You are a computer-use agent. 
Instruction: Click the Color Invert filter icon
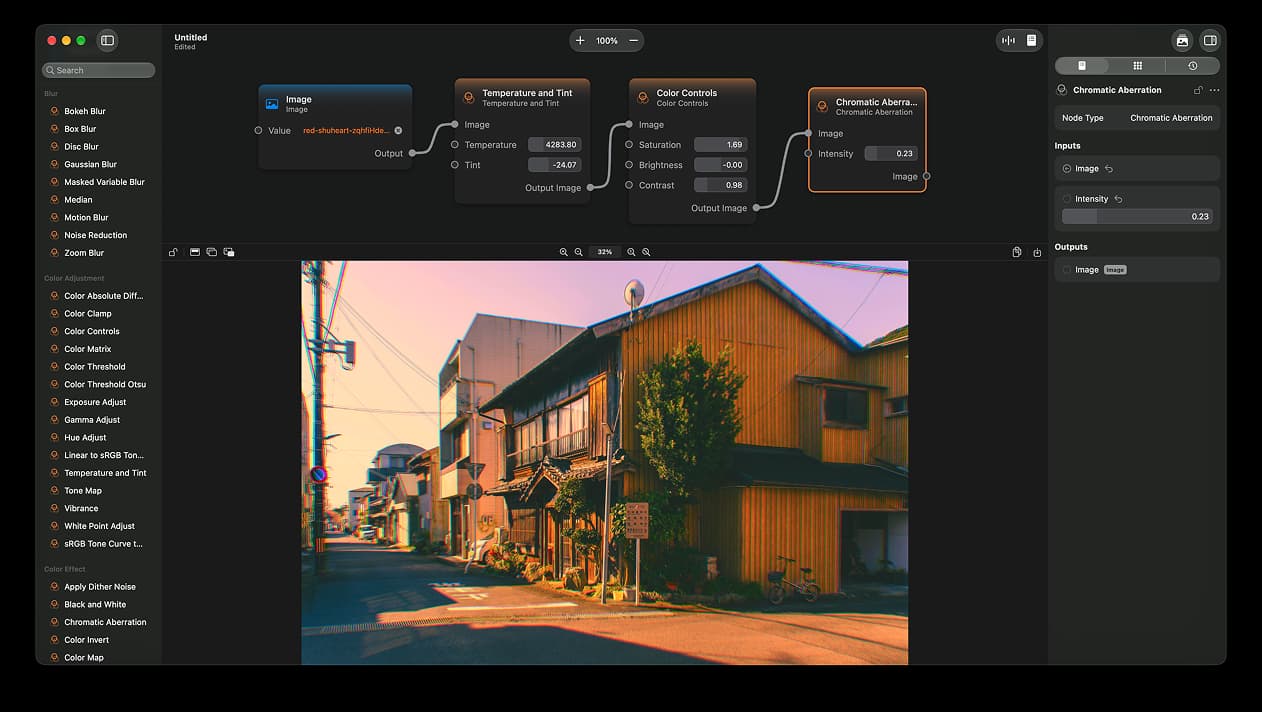pos(55,640)
